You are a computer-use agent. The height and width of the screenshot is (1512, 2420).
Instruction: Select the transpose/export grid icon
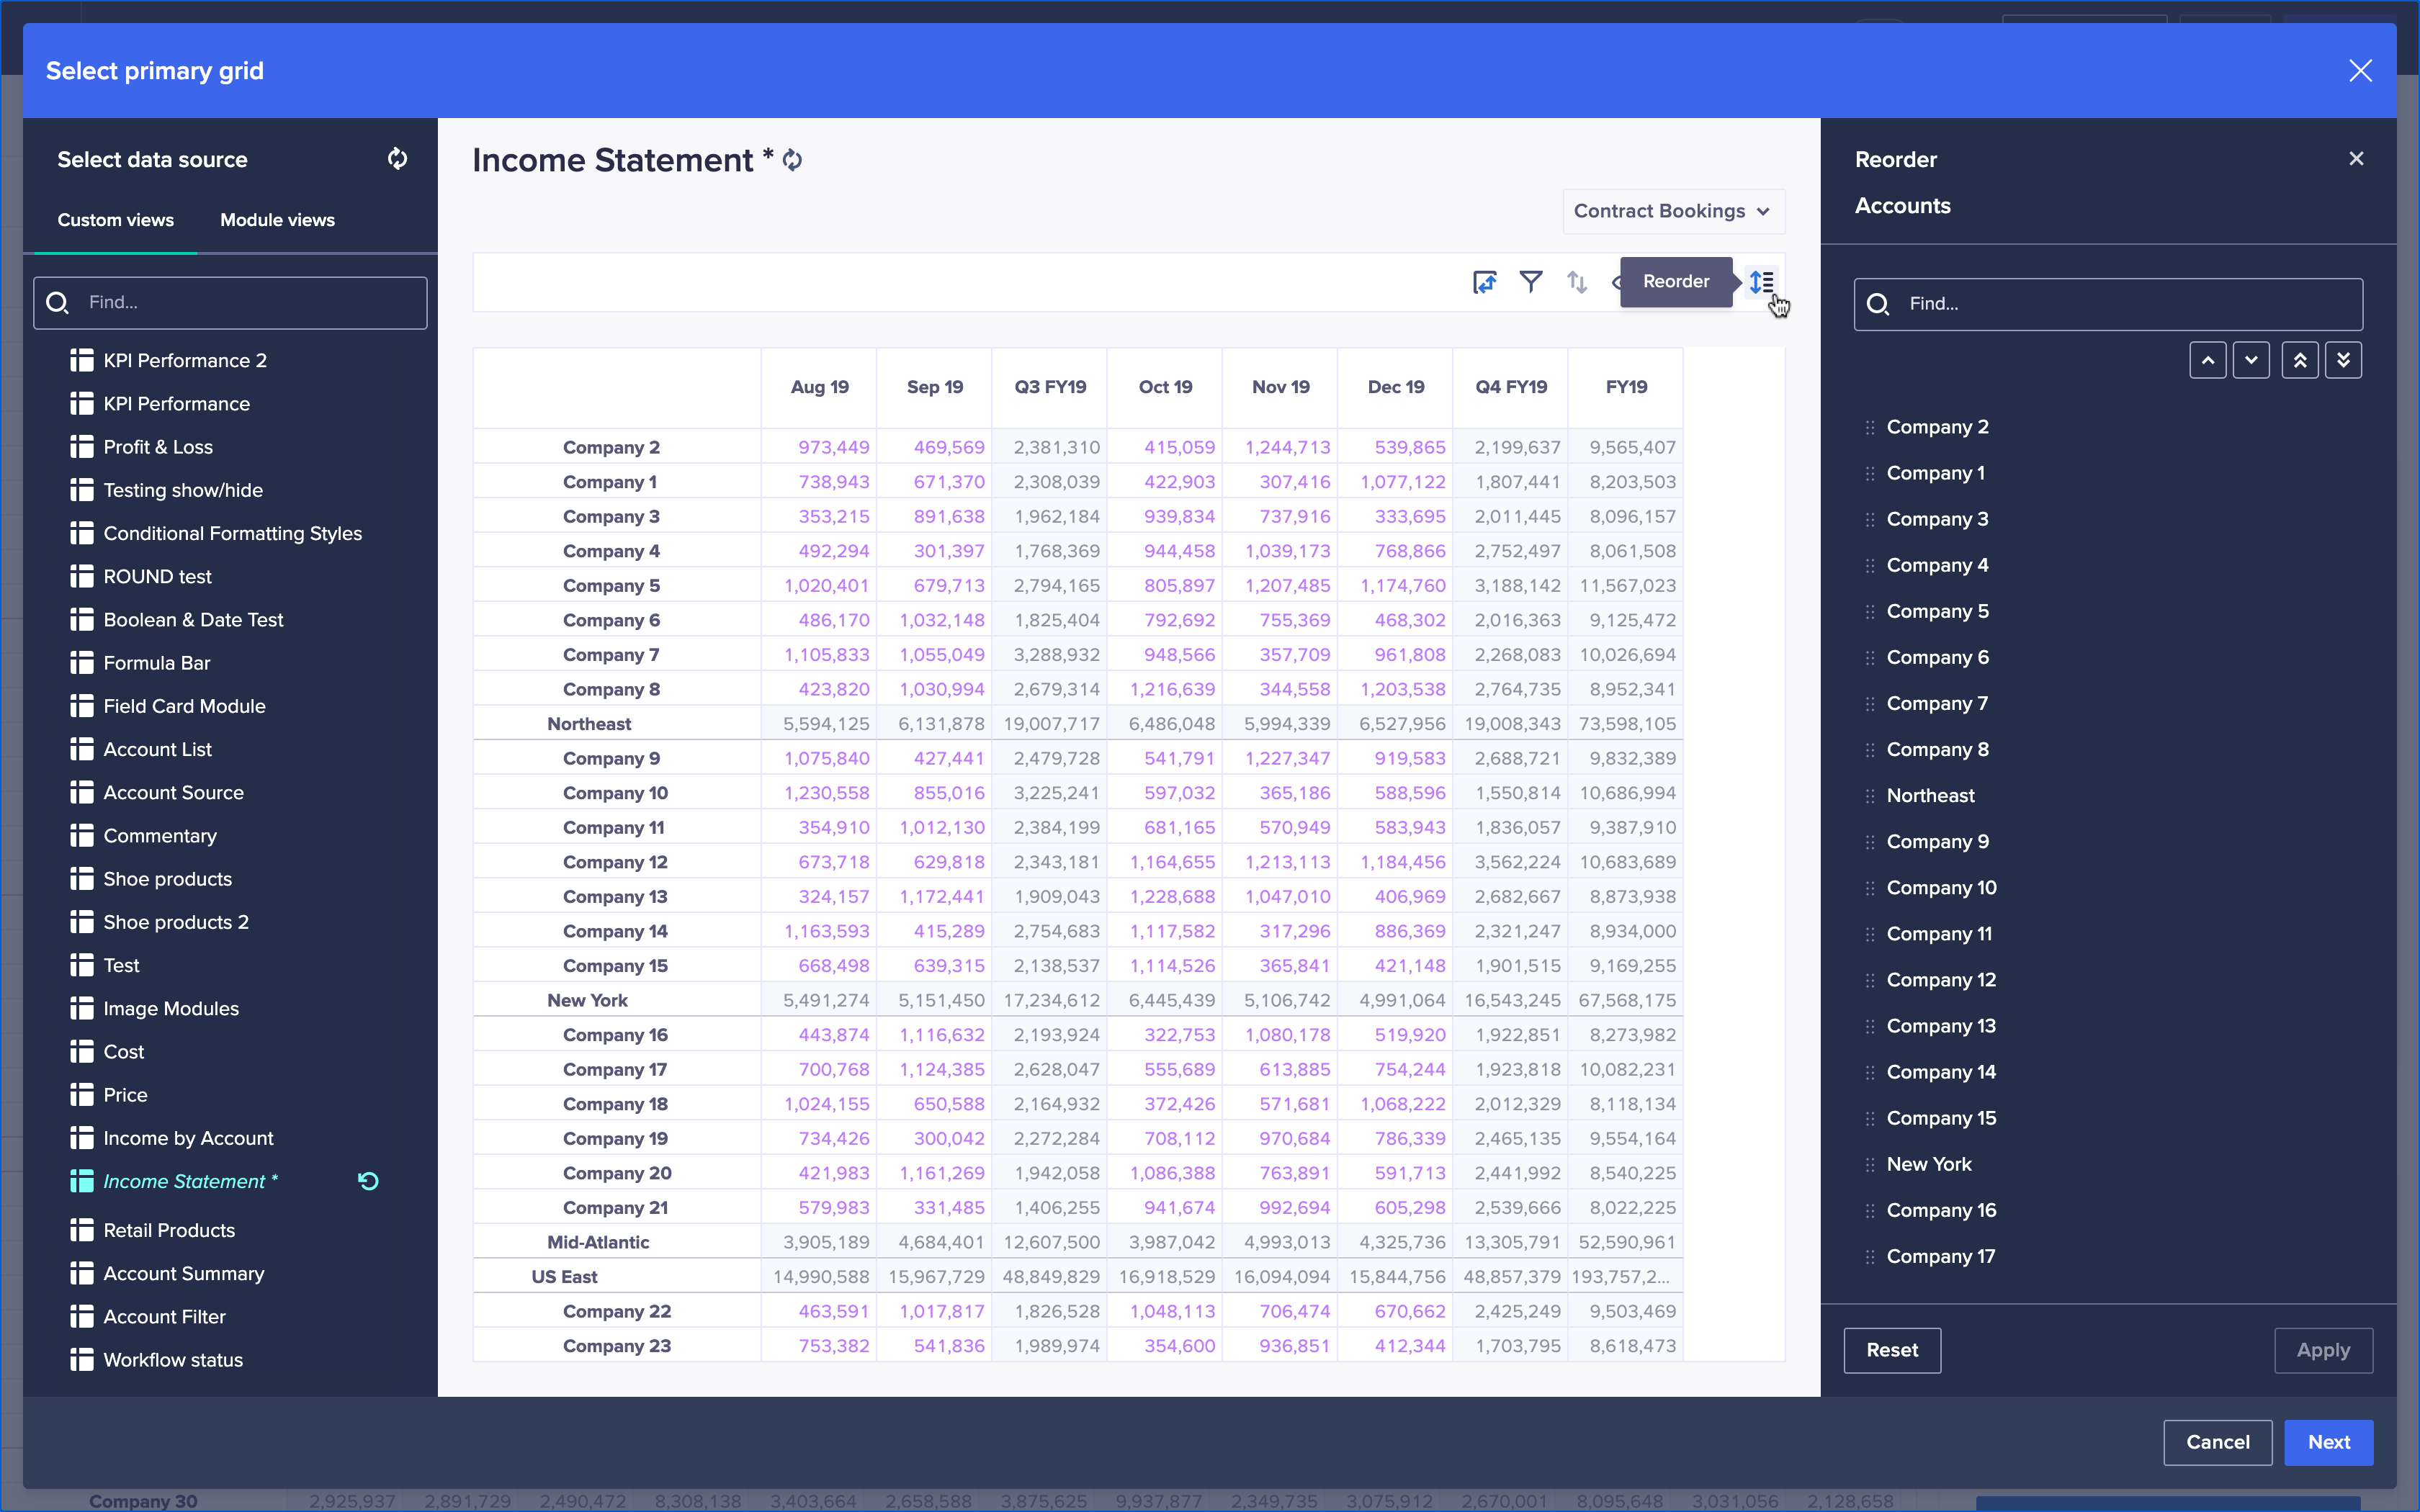1484,282
